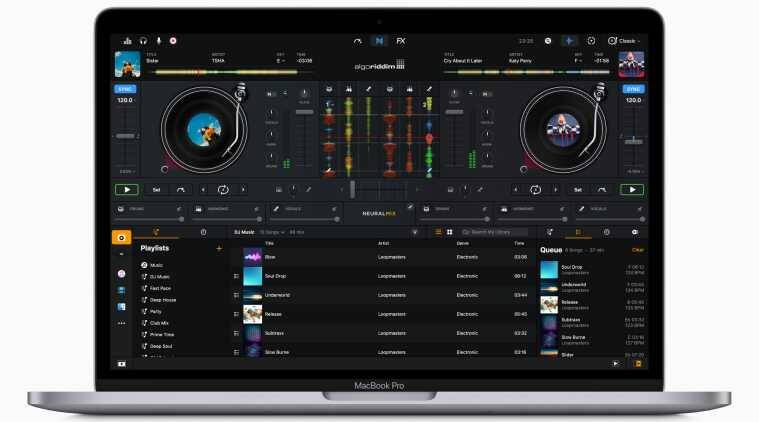Viewport: 759px width, 422px height.
Task: Enable the microphone input icon
Action: pyautogui.click(x=158, y=41)
